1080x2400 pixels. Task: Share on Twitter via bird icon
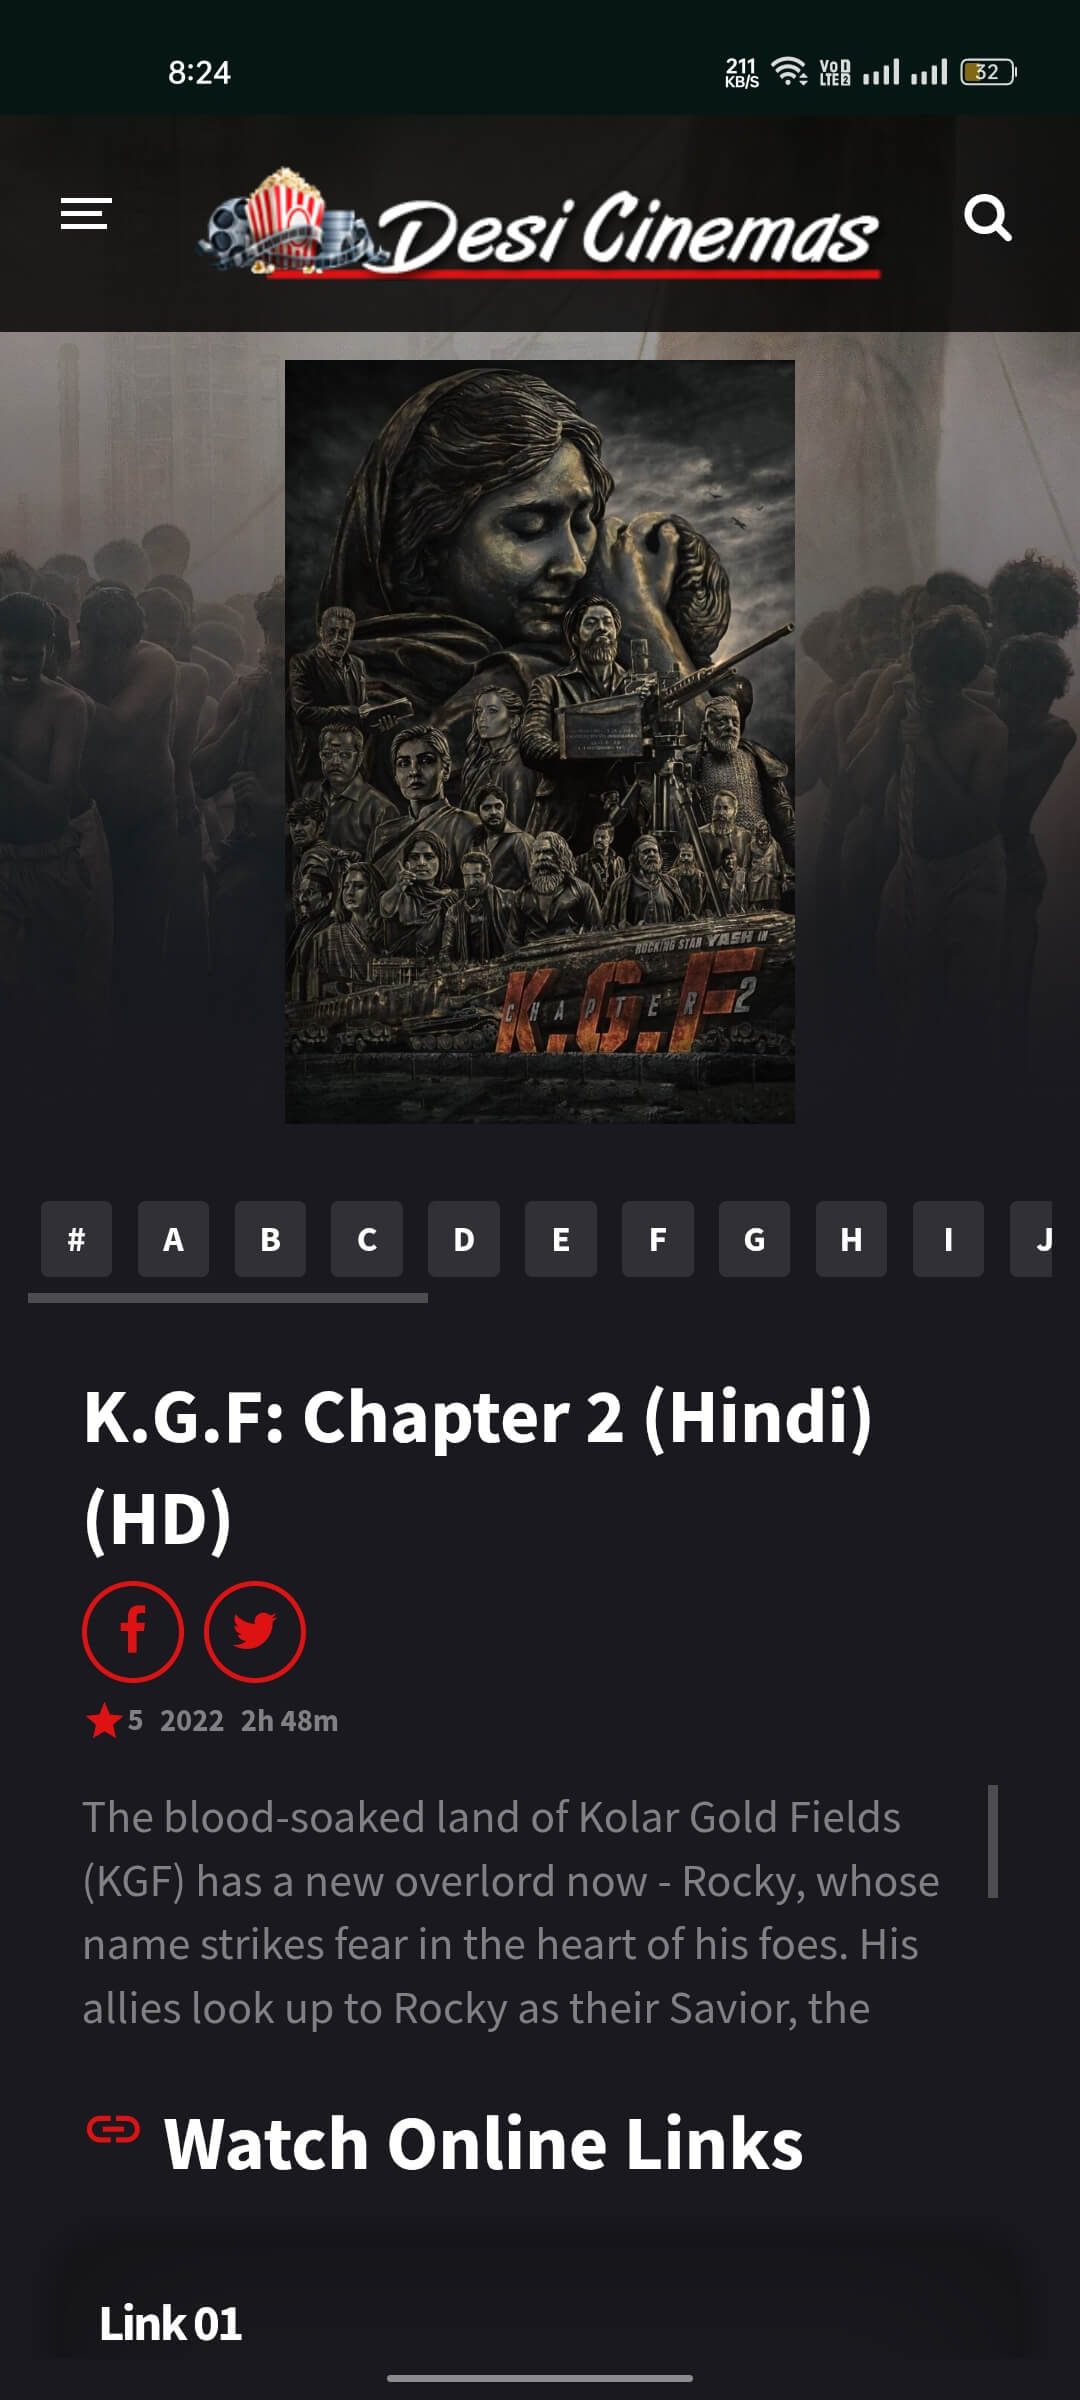[255, 1632]
